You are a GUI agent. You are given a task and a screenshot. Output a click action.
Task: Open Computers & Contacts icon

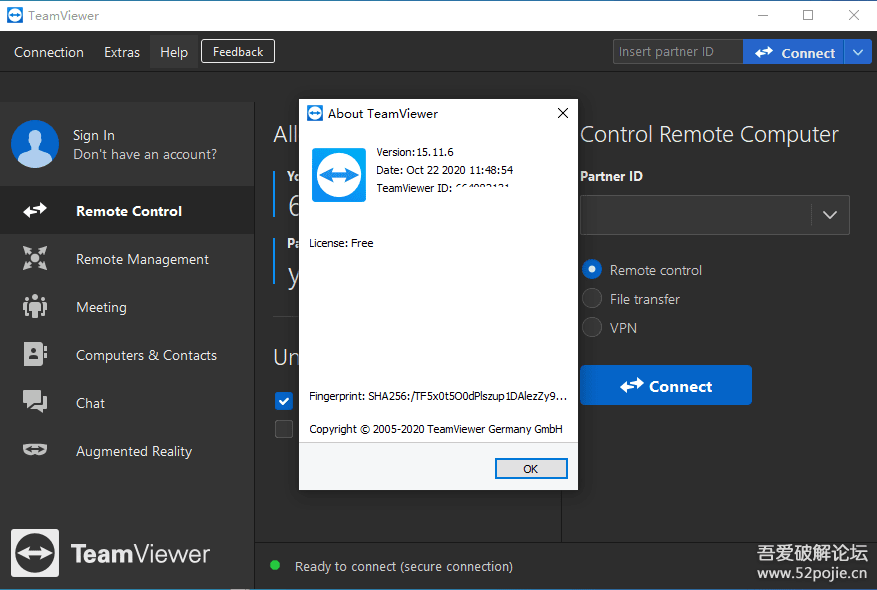(x=35, y=355)
